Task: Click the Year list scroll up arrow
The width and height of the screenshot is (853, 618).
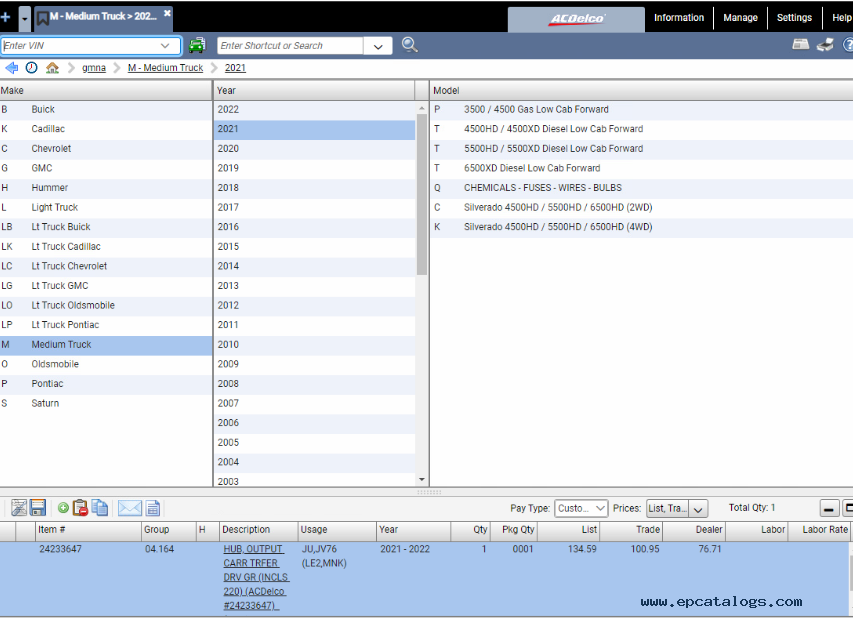Action: 422,108
